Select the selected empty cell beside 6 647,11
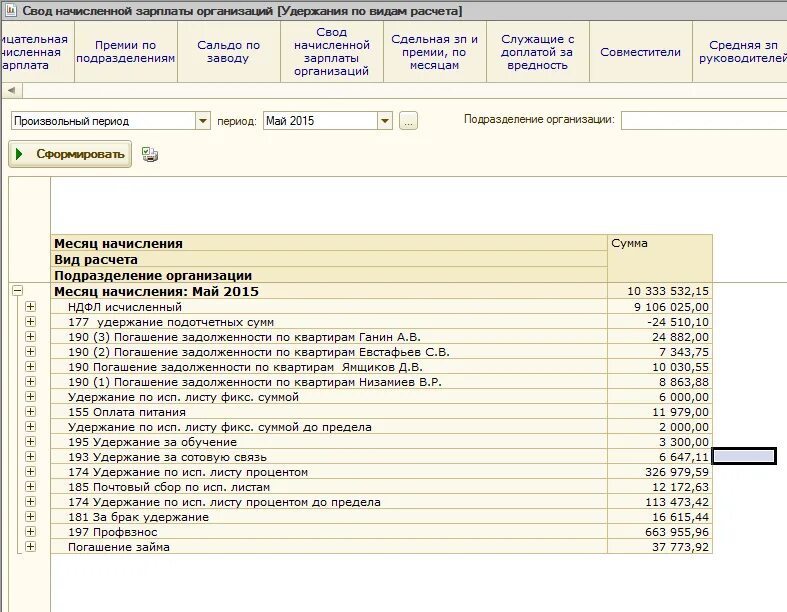Viewport: 787px width, 612px height. [x=744, y=456]
